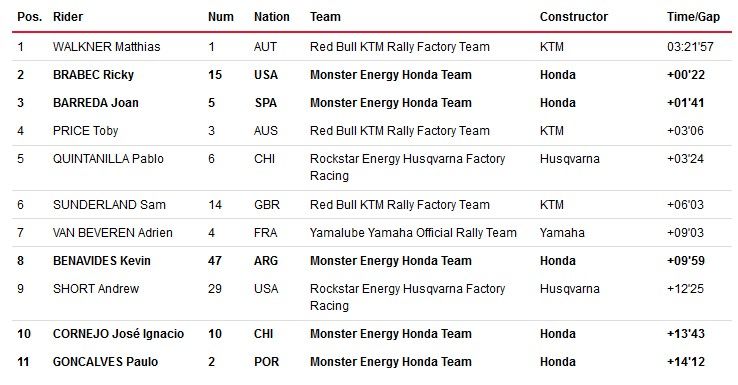This screenshot has width=738, height=385.
Task: Select SHORT Andrew rider name
Action: point(96,289)
